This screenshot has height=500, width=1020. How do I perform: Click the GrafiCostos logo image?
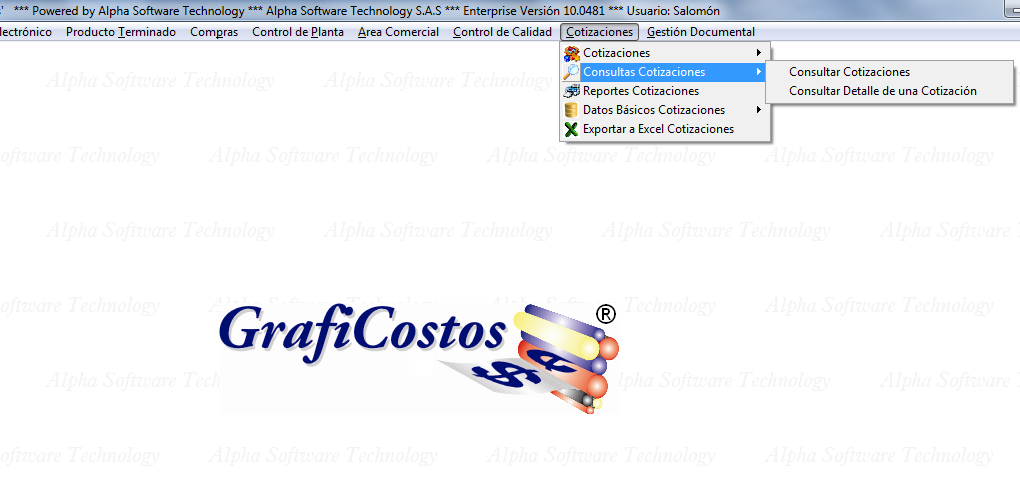(418, 355)
